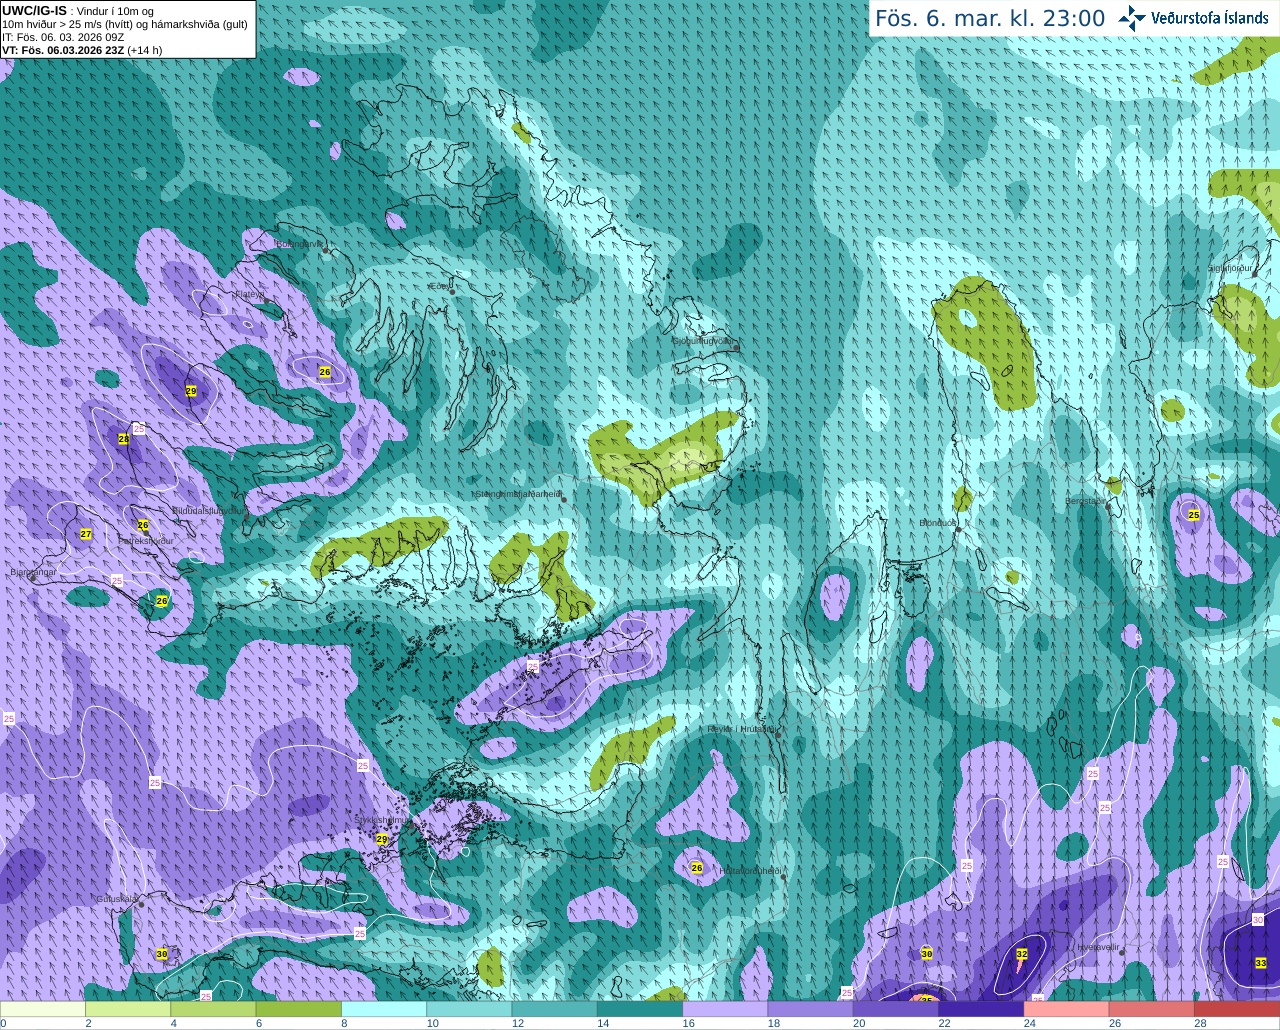The width and height of the screenshot is (1280, 1030).
Task: Pick the olive 6–8 m/s legend swatch
Action: tap(299, 1008)
